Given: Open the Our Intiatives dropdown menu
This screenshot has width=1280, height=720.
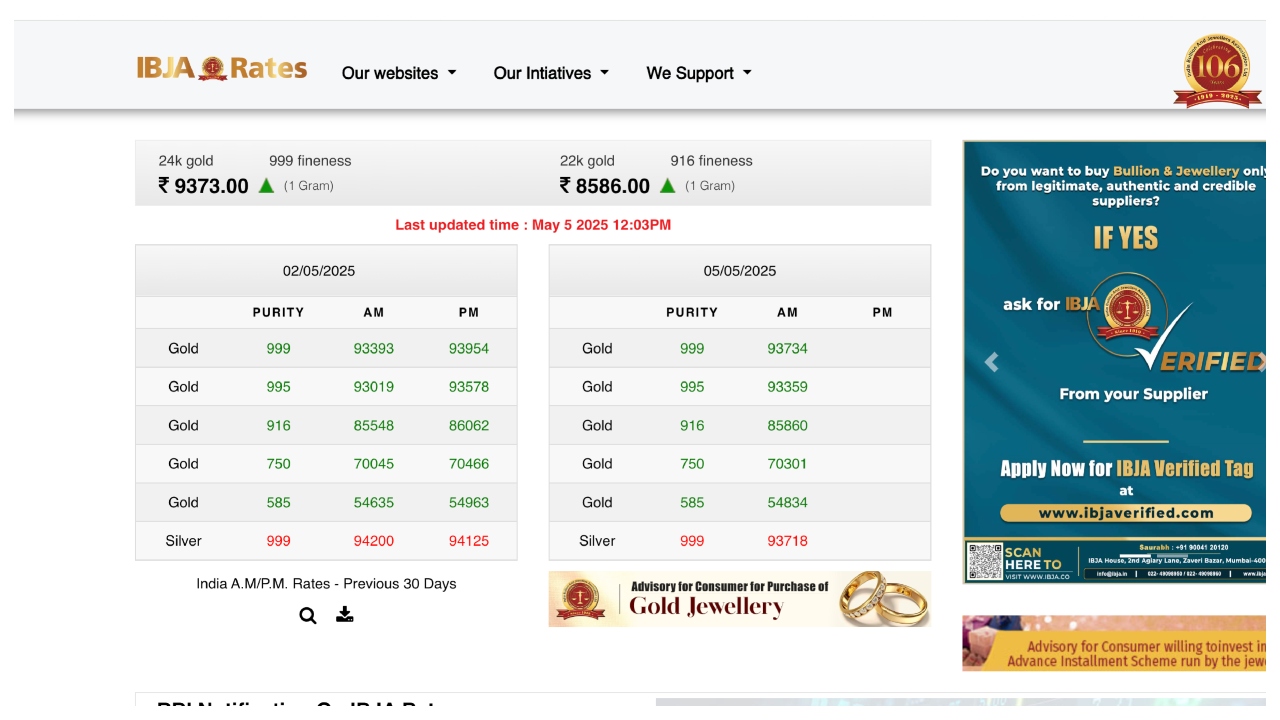Looking at the screenshot, I should click(x=551, y=73).
